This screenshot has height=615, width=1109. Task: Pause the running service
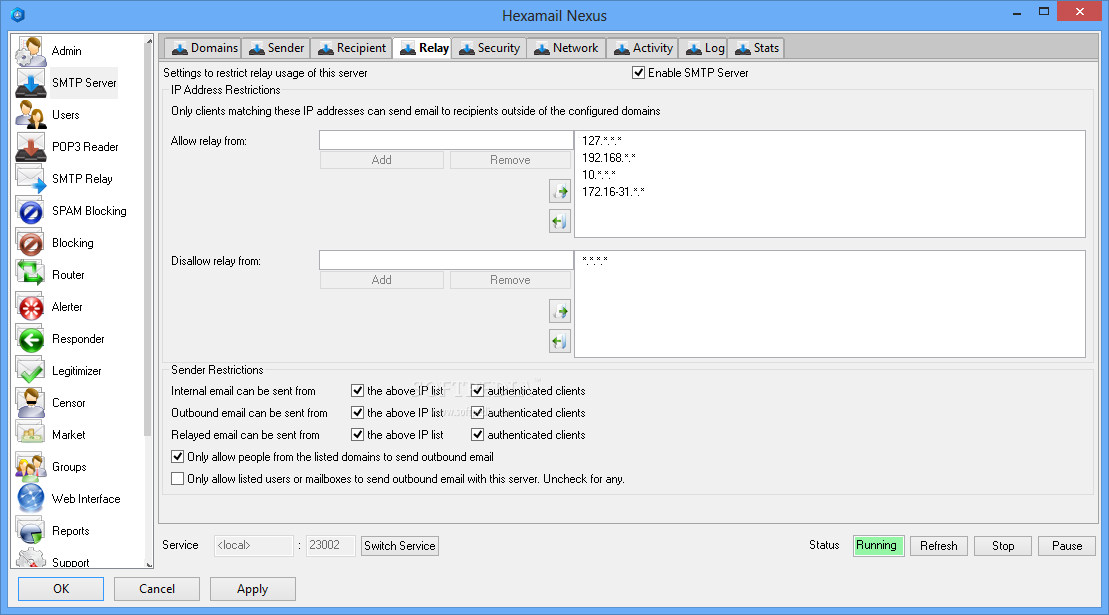pyautogui.click(x=1067, y=546)
